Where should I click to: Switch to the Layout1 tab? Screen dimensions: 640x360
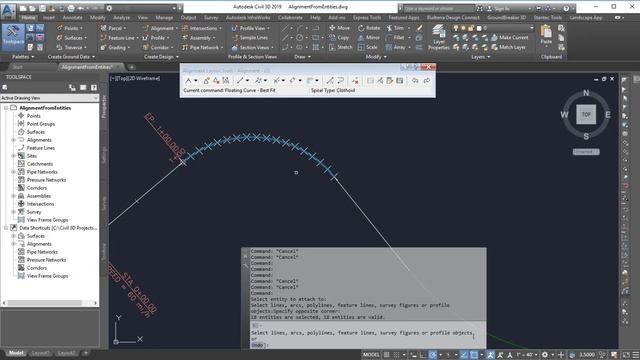40,353
